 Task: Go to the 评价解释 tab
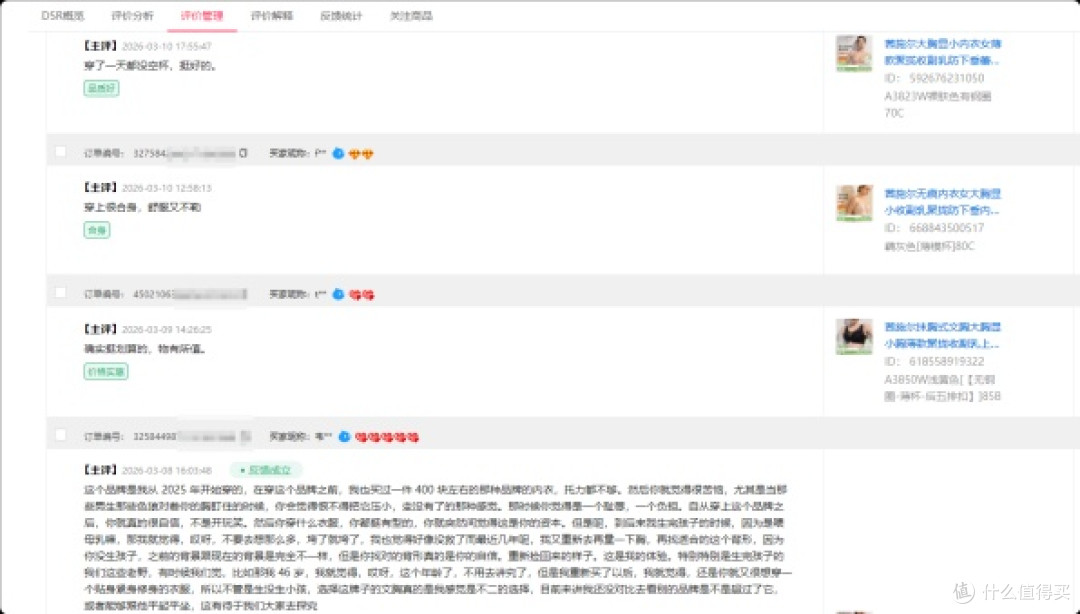pyautogui.click(x=271, y=15)
